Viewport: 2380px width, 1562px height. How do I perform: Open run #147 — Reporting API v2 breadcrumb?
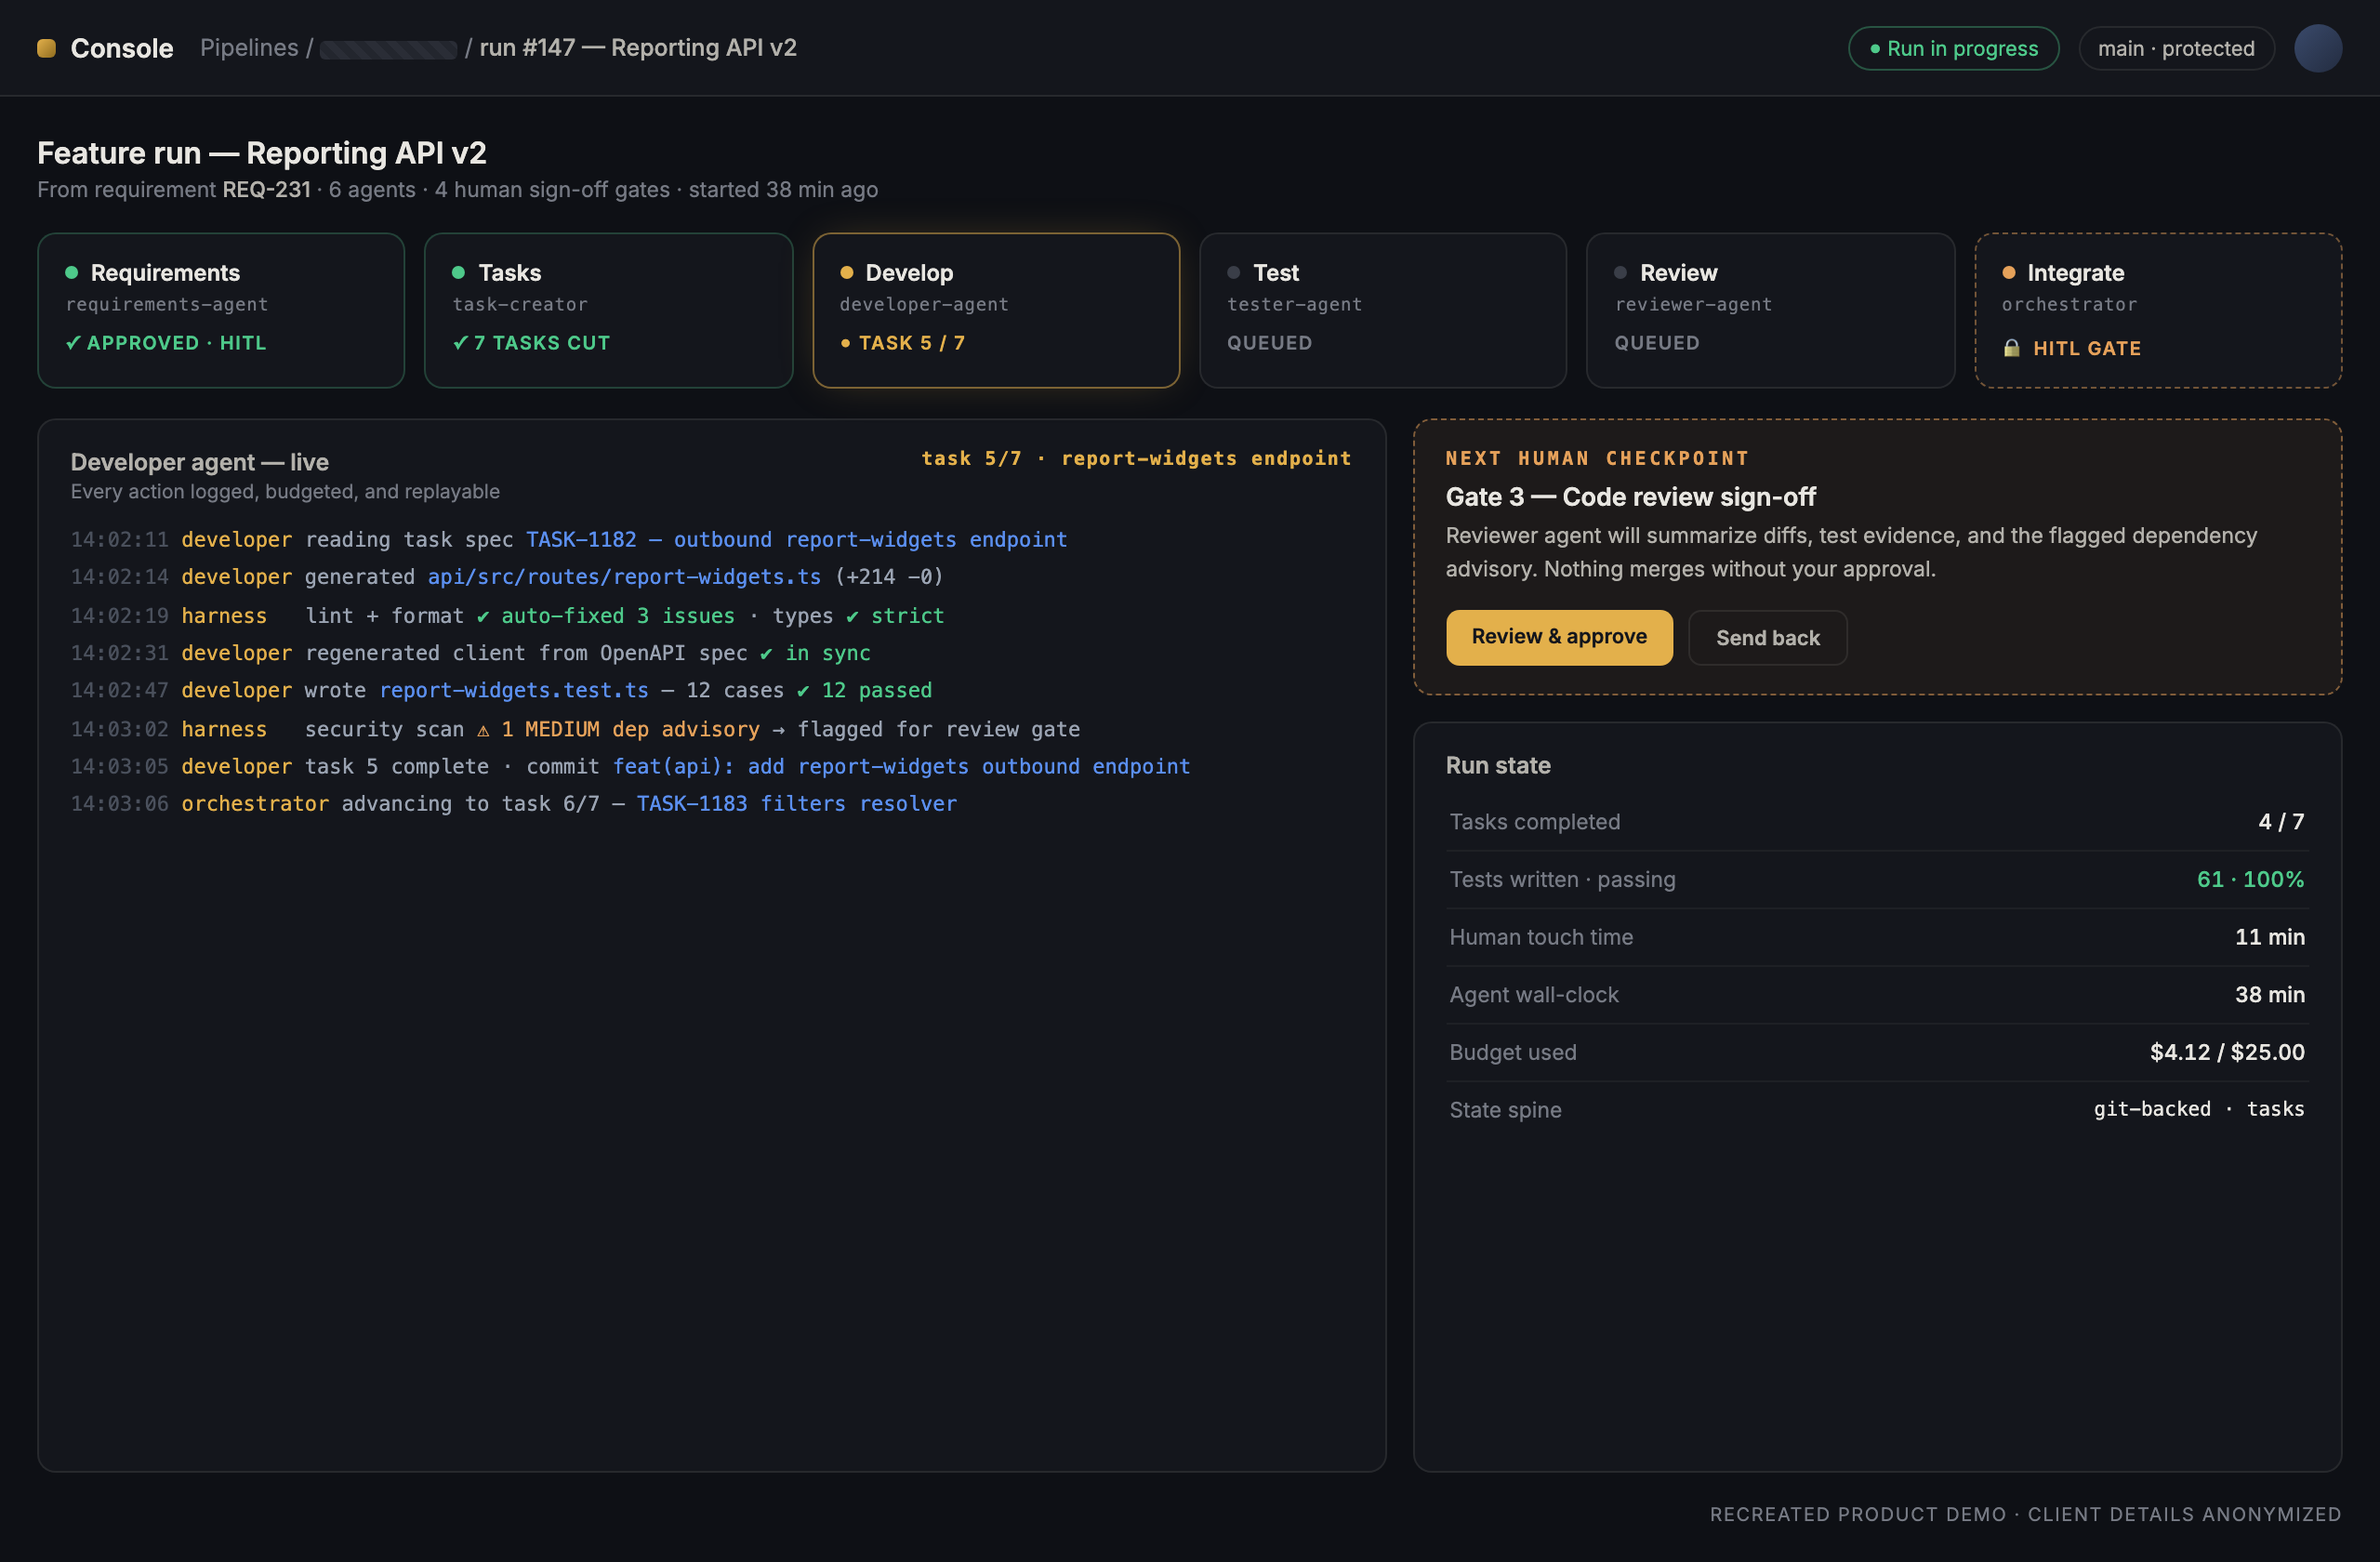638,47
